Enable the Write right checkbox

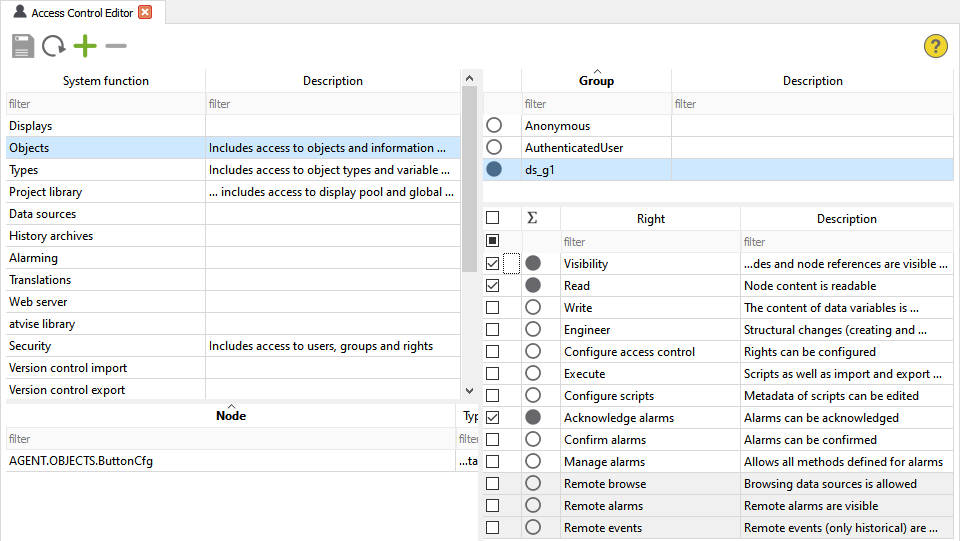coord(492,308)
